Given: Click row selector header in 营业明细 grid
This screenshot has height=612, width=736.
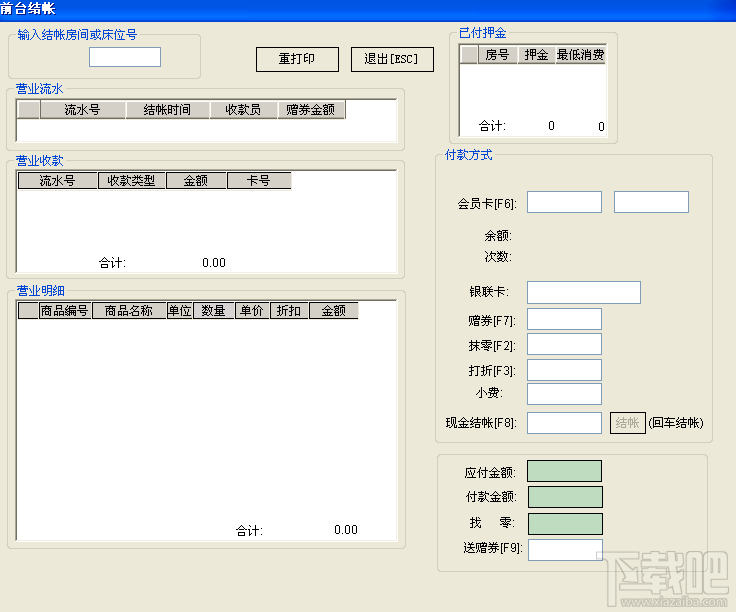Looking at the screenshot, I should [x=28, y=311].
